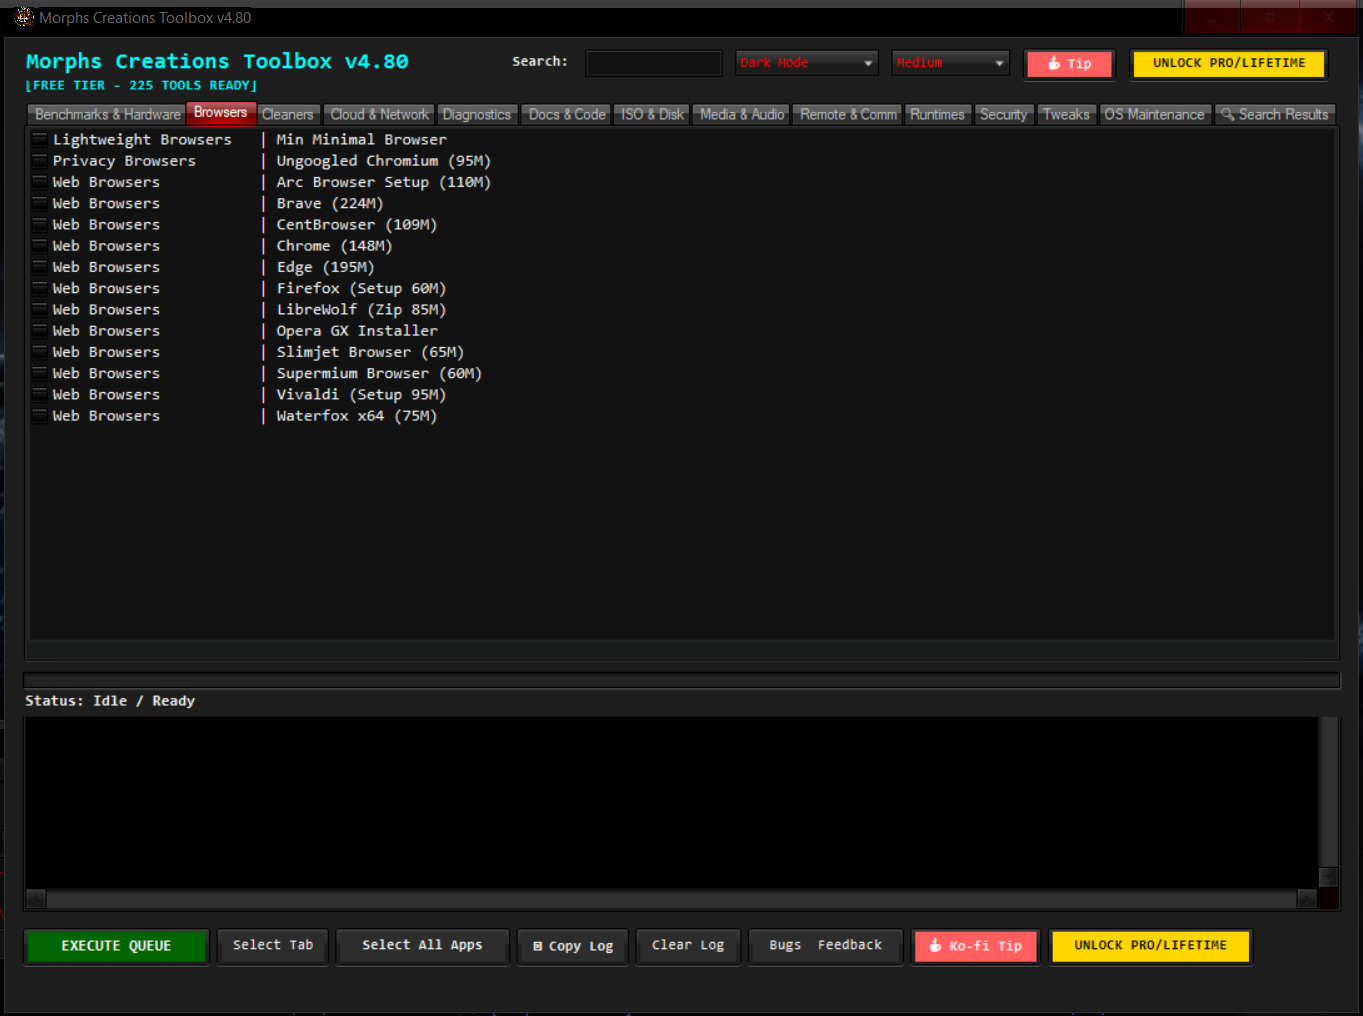Open the Remote & Comm tab

[848, 115]
